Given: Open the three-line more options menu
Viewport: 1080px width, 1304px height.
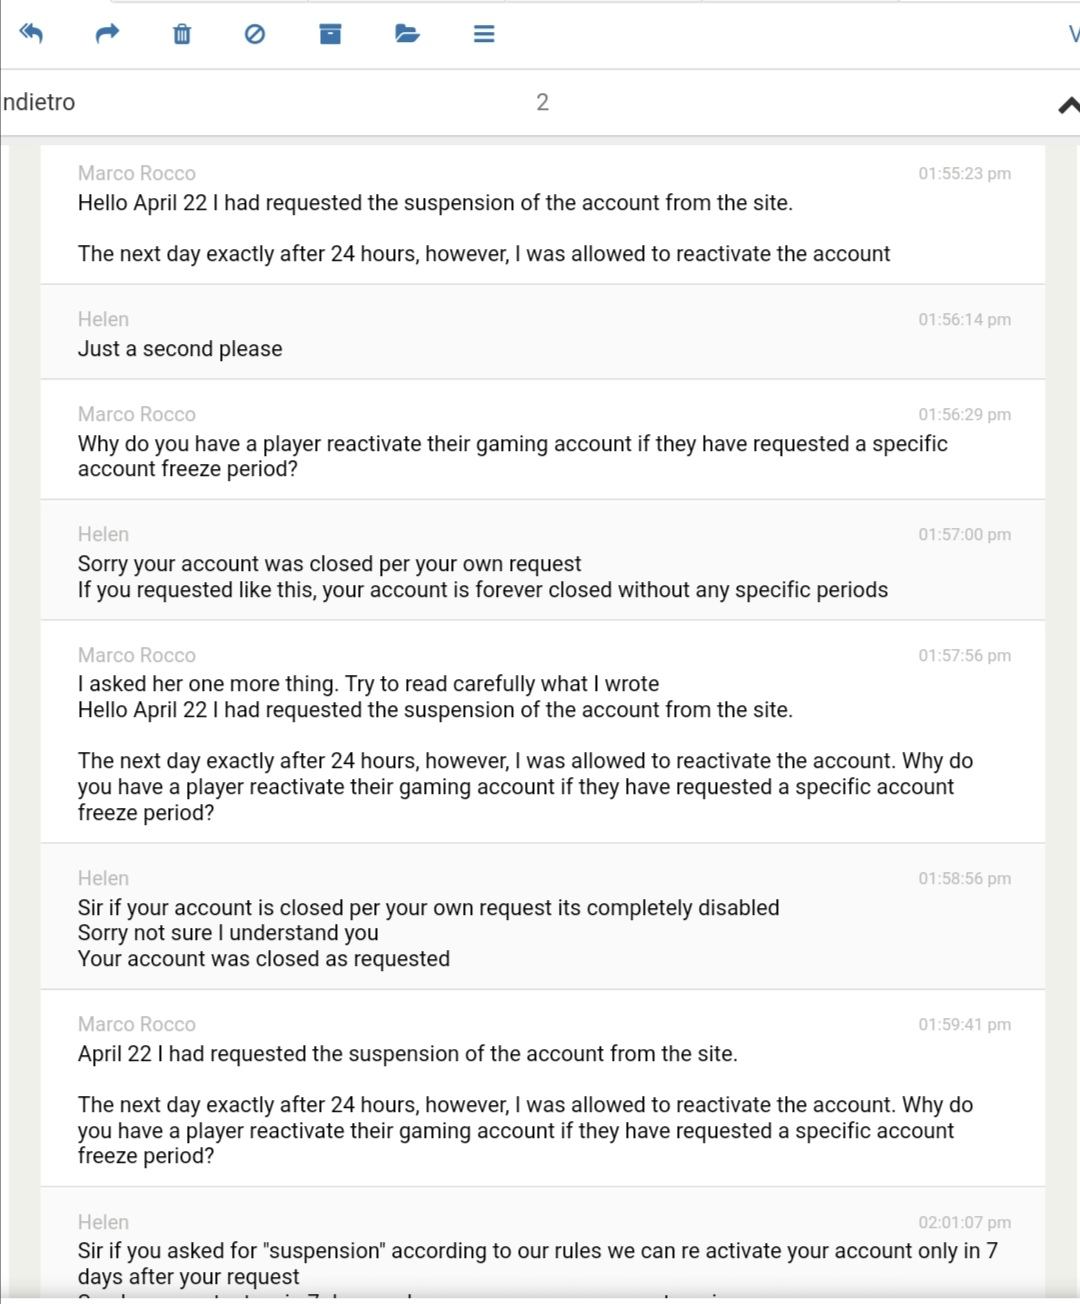Looking at the screenshot, I should coord(484,34).
